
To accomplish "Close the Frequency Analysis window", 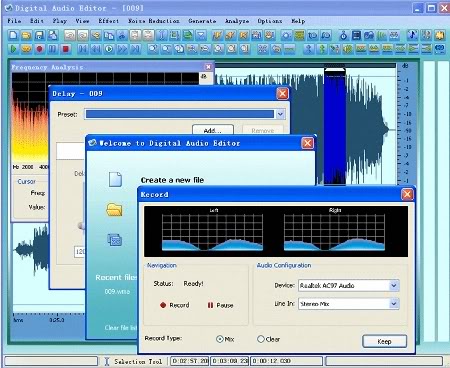I will [208, 67].
